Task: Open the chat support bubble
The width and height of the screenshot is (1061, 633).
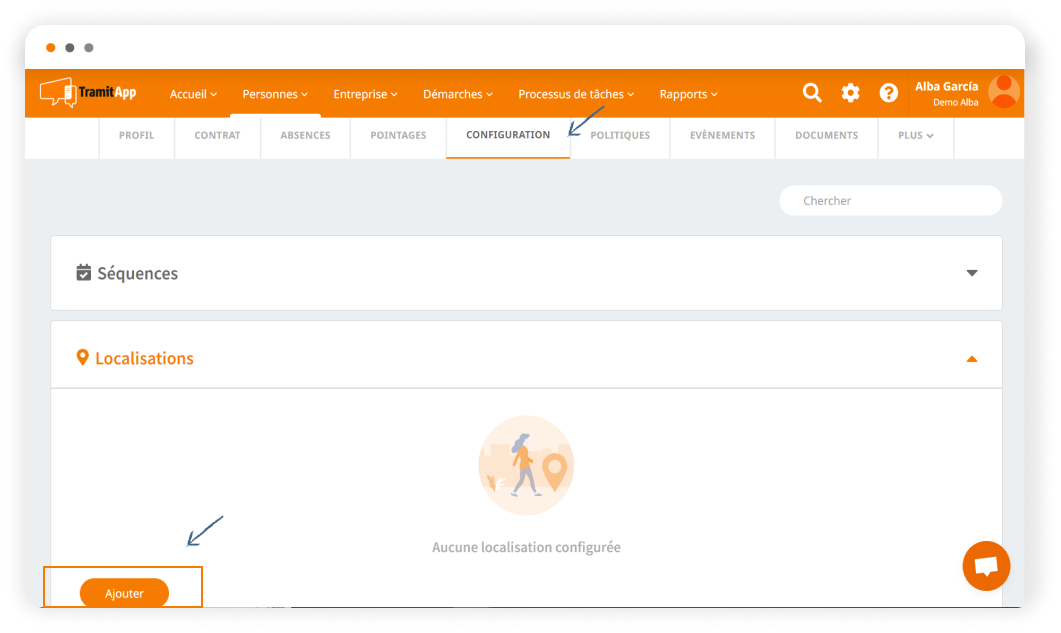Action: click(986, 566)
